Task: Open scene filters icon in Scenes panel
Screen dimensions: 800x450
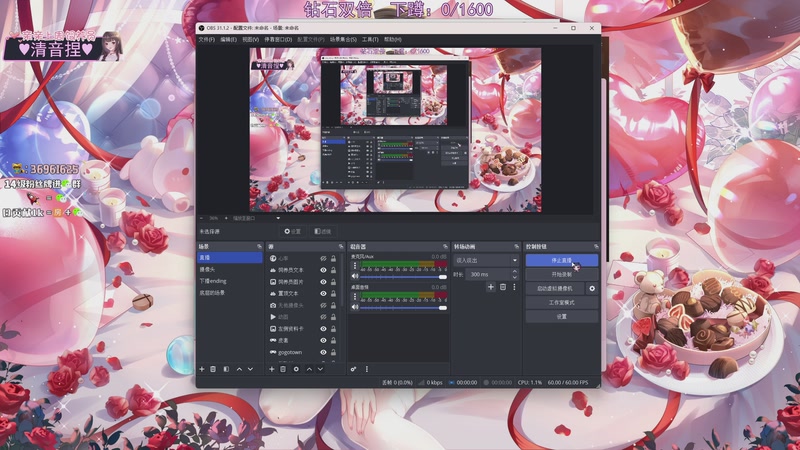Action: click(226, 369)
